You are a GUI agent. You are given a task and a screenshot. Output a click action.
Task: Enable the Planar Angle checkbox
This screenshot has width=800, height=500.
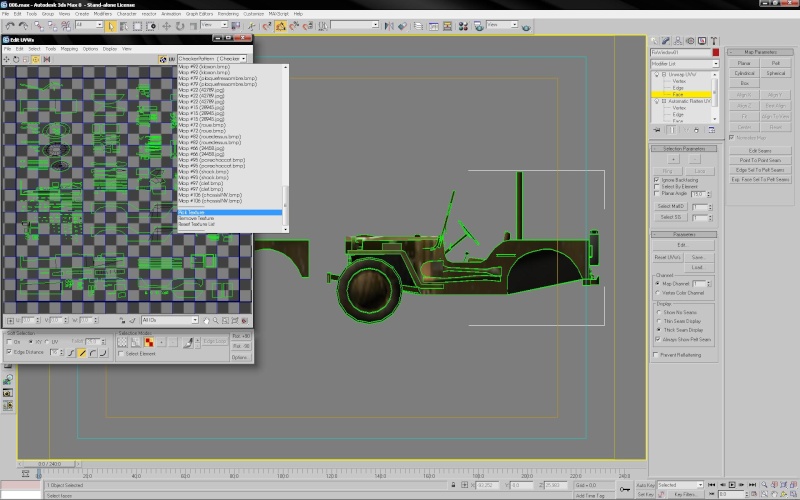[657, 194]
